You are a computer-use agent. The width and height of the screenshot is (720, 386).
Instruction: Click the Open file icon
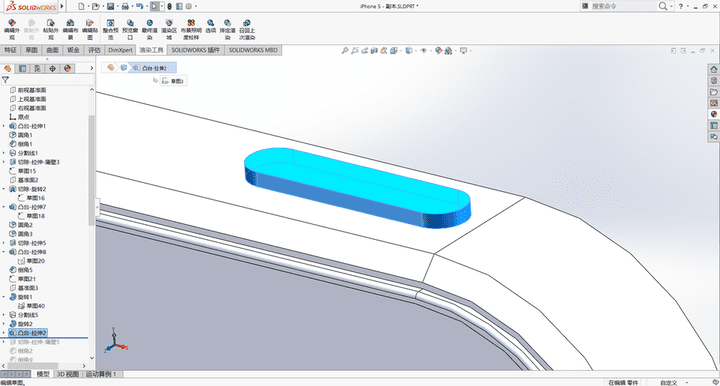pos(95,6)
